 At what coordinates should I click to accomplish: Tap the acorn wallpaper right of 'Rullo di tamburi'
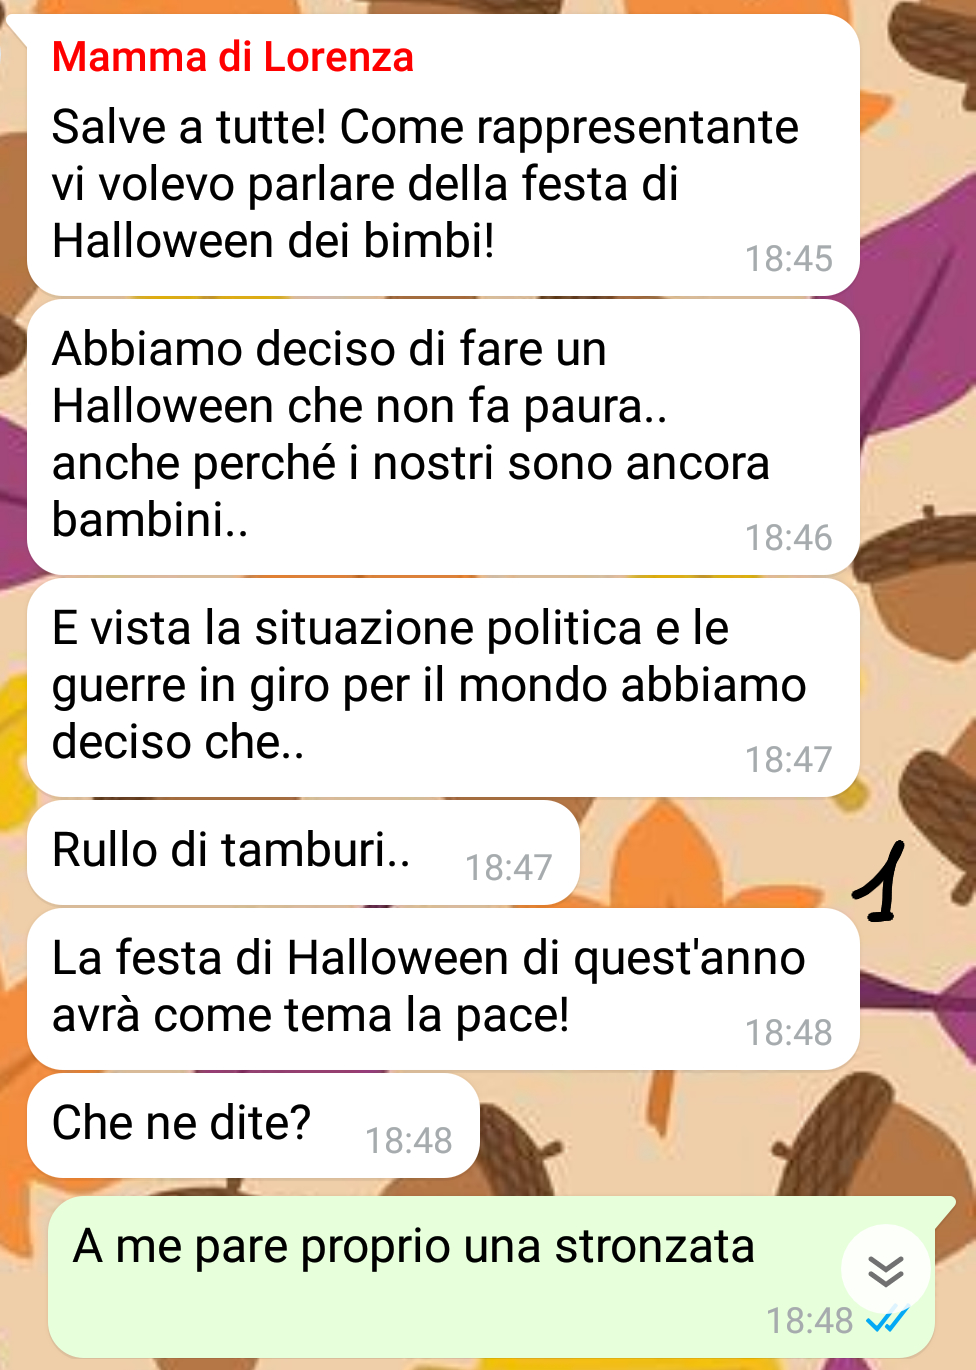coord(935,810)
